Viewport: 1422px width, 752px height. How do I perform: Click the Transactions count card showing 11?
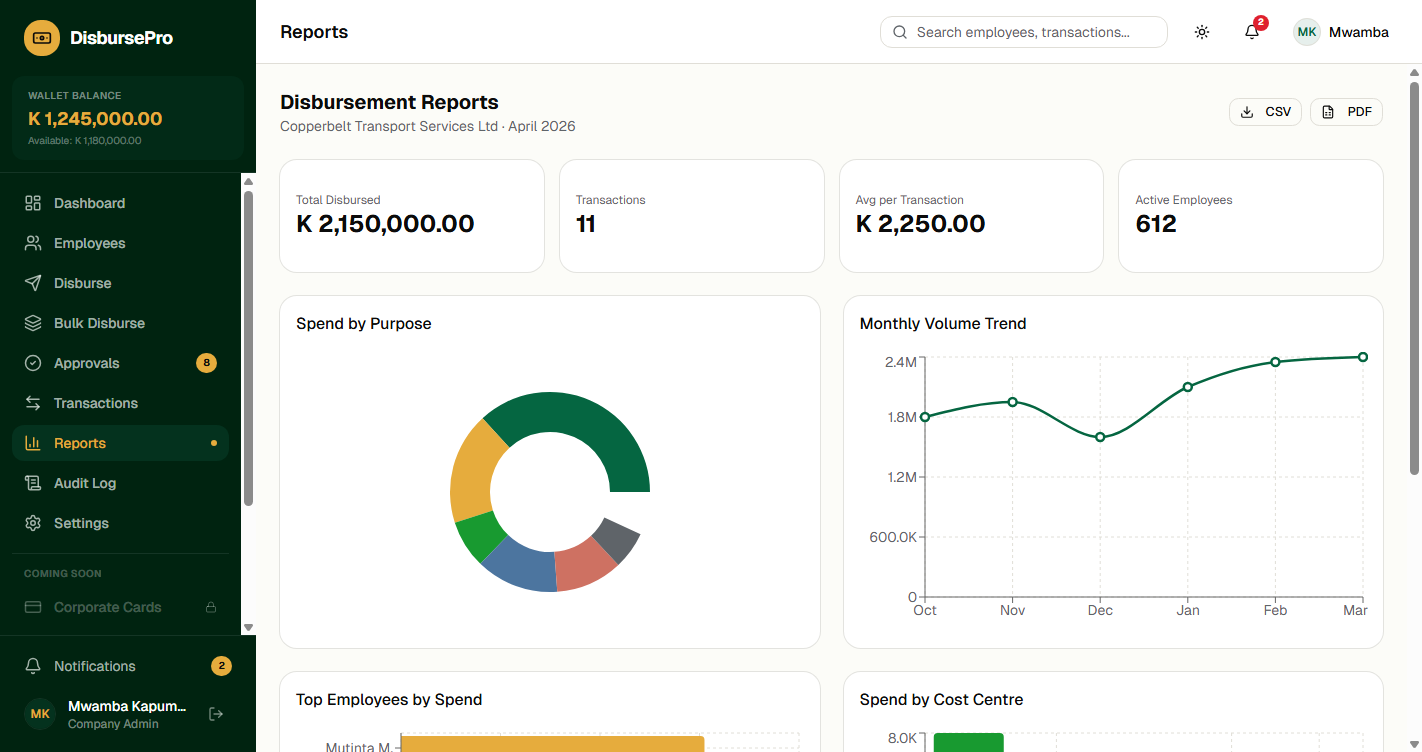691,216
